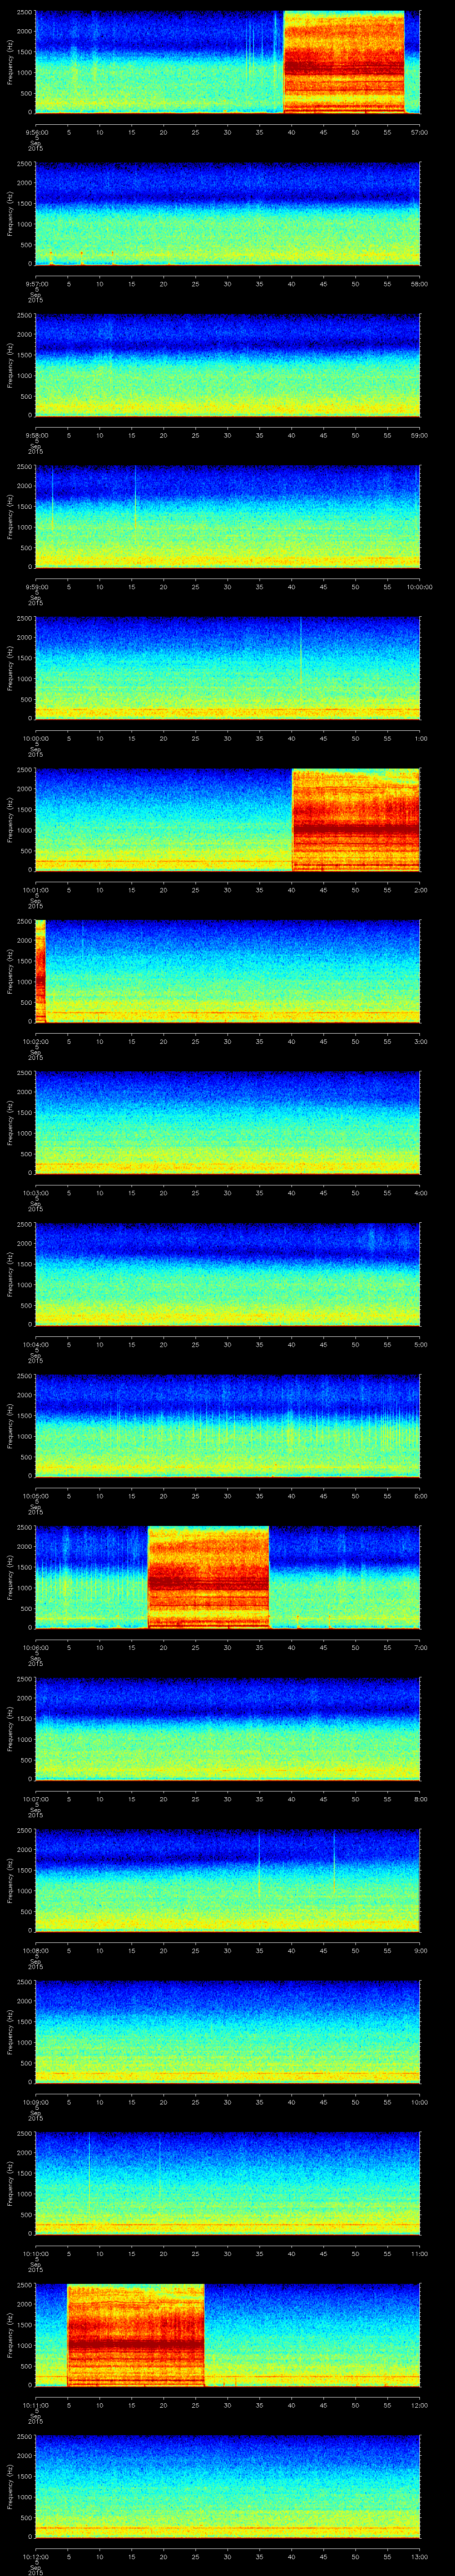The height and width of the screenshot is (2576, 455).
Task: Click the red broadband event in the 10:06 spectrogram
Action: [x=208, y=1576]
